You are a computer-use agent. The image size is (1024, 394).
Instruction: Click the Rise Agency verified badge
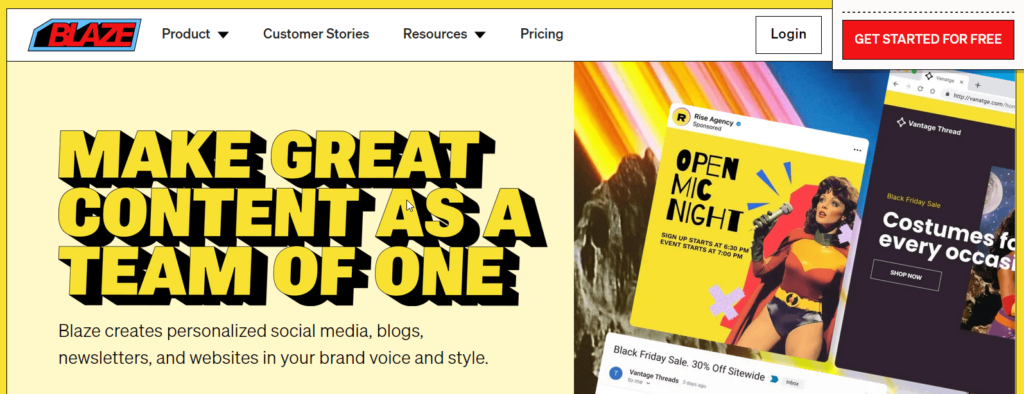[739, 123]
